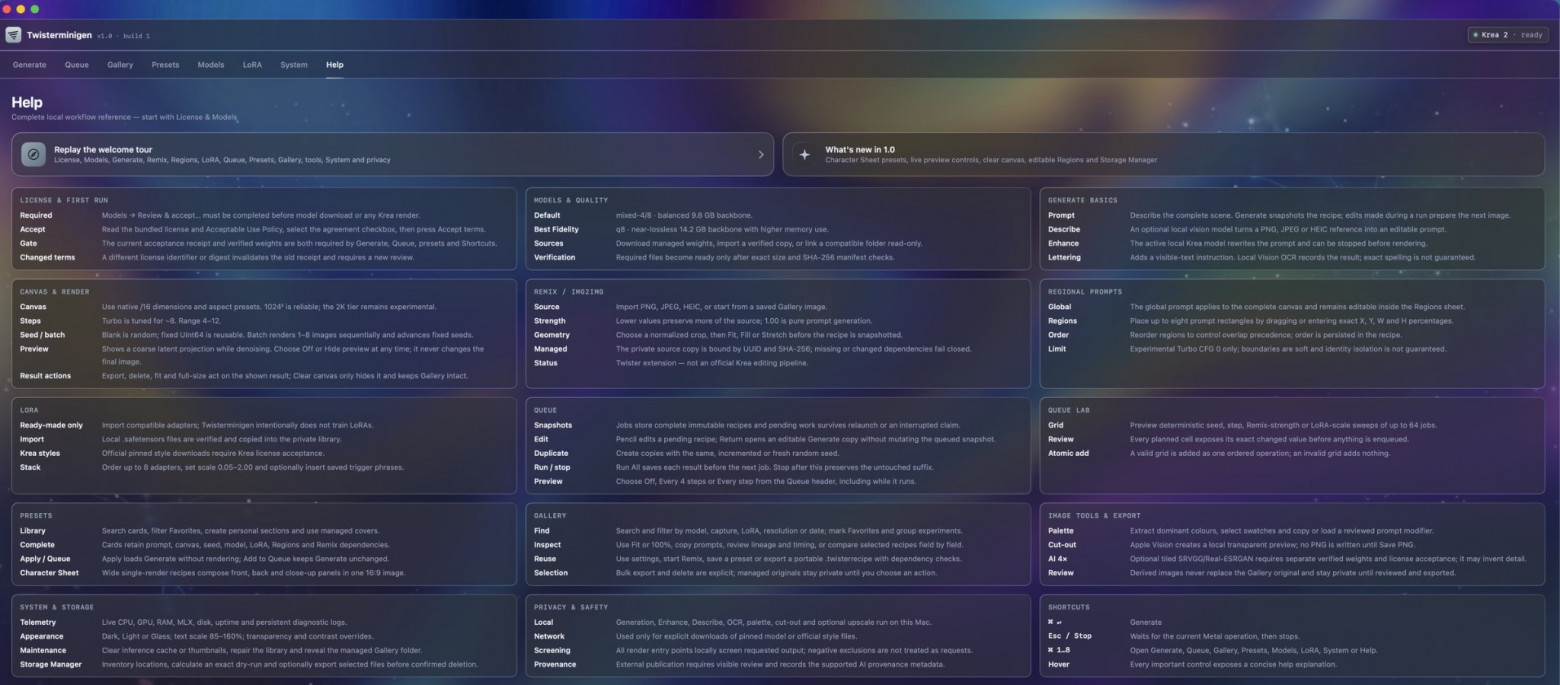Click the Help page heading
The image size is (1560, 685).
pos(27,102)
